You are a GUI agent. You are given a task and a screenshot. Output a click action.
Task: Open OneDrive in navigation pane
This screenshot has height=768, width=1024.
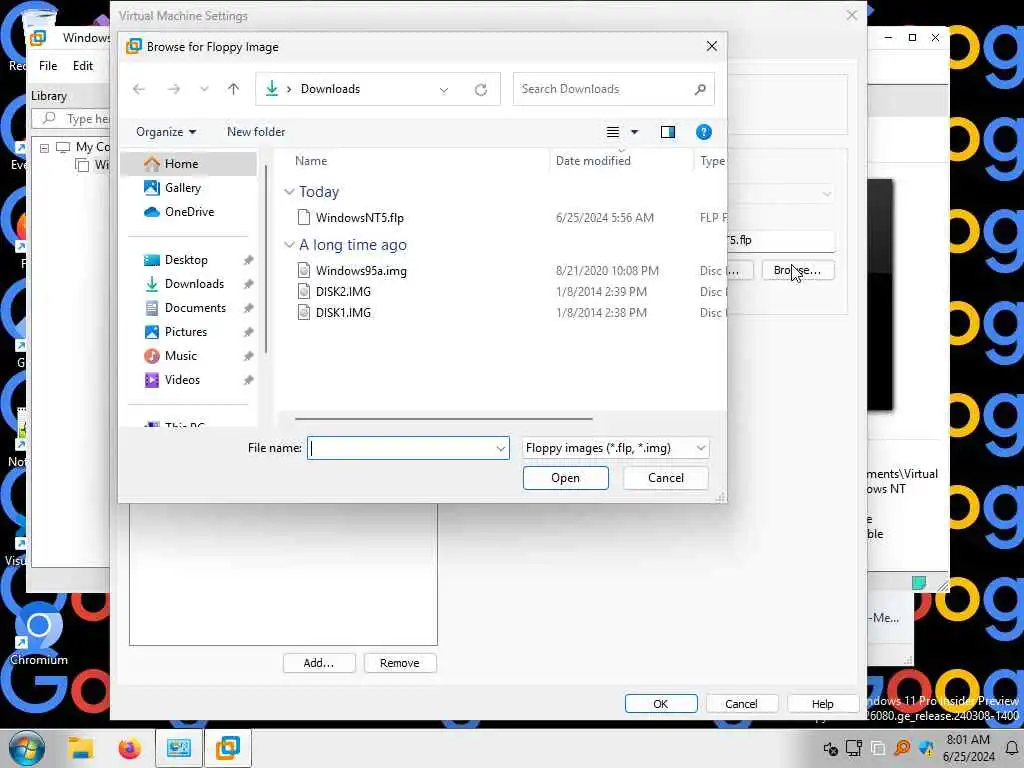189,212
